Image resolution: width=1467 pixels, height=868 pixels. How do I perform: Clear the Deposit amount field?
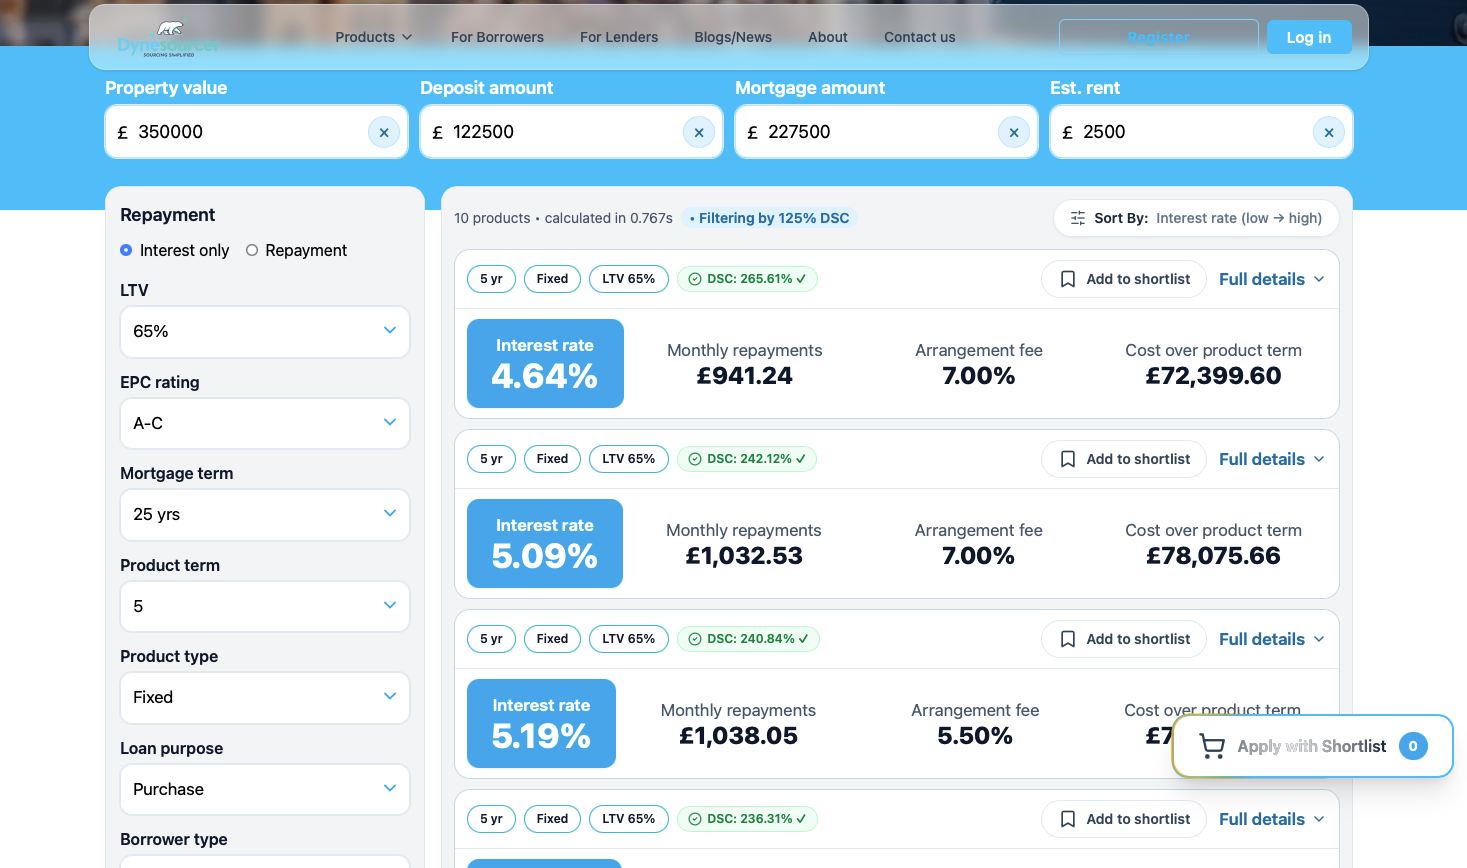pyautogui.click(x=699, y=132)
